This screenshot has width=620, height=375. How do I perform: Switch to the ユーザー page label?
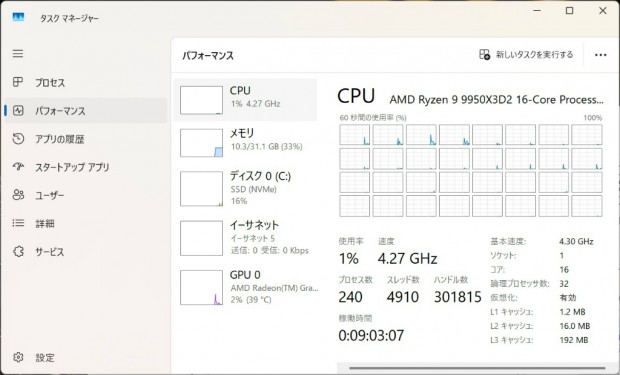click(x=49, y=195)
